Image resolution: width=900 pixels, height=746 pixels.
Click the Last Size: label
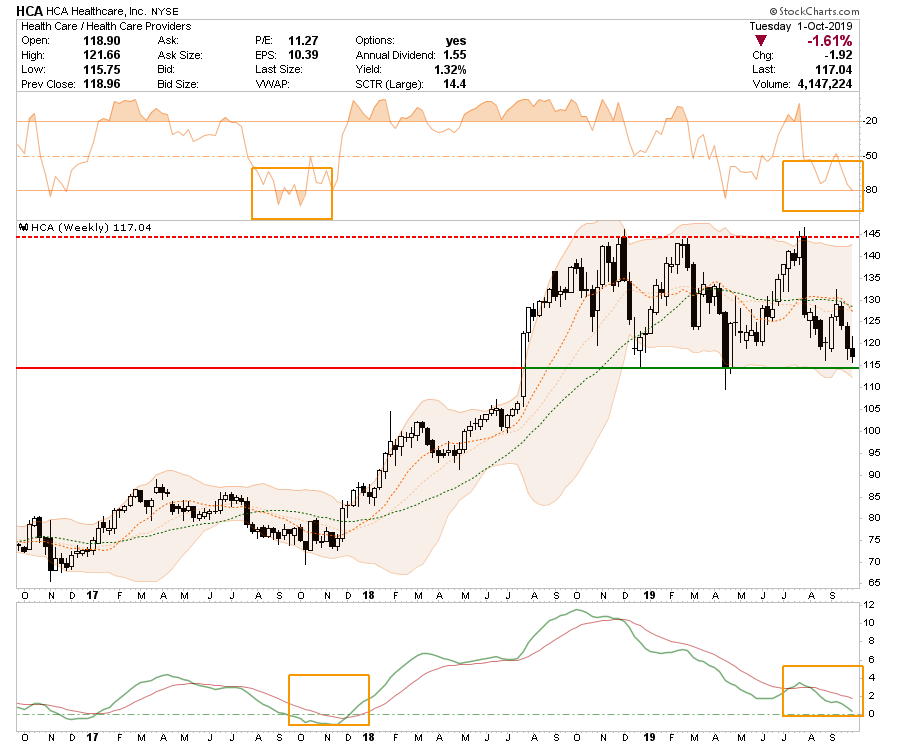click(x=279, y=69)
